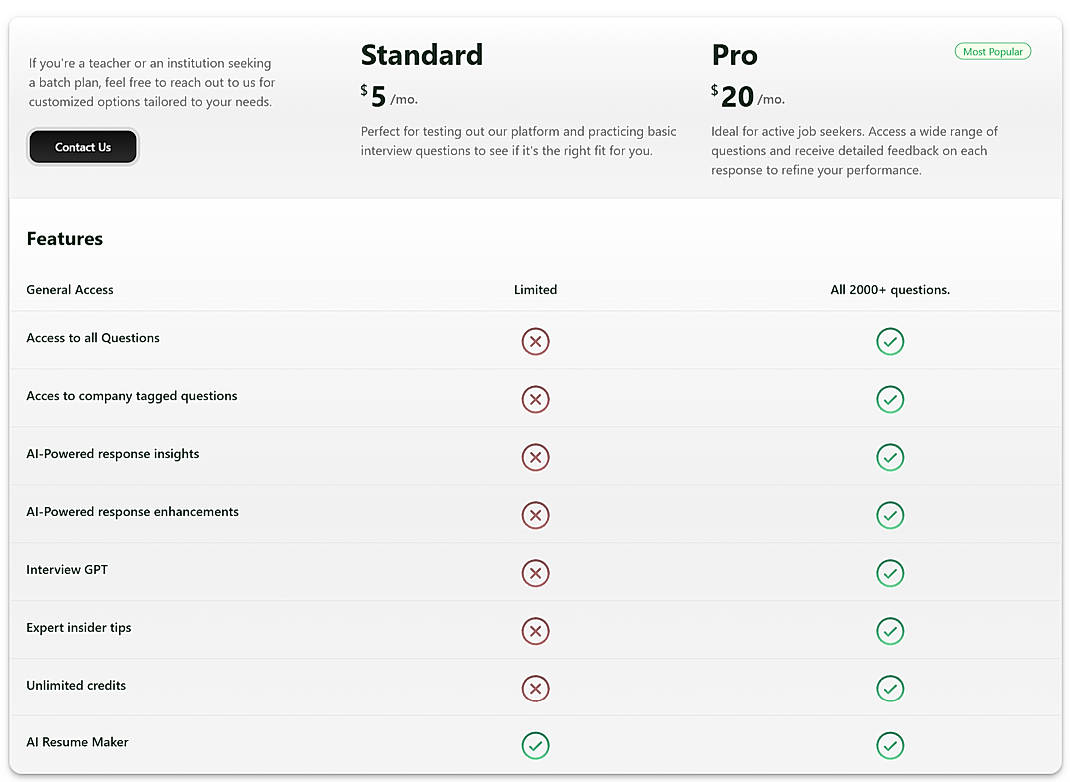Click Pro checkmark for AI Resume Maker
The image size is (1070, 782).
point(889,745)
